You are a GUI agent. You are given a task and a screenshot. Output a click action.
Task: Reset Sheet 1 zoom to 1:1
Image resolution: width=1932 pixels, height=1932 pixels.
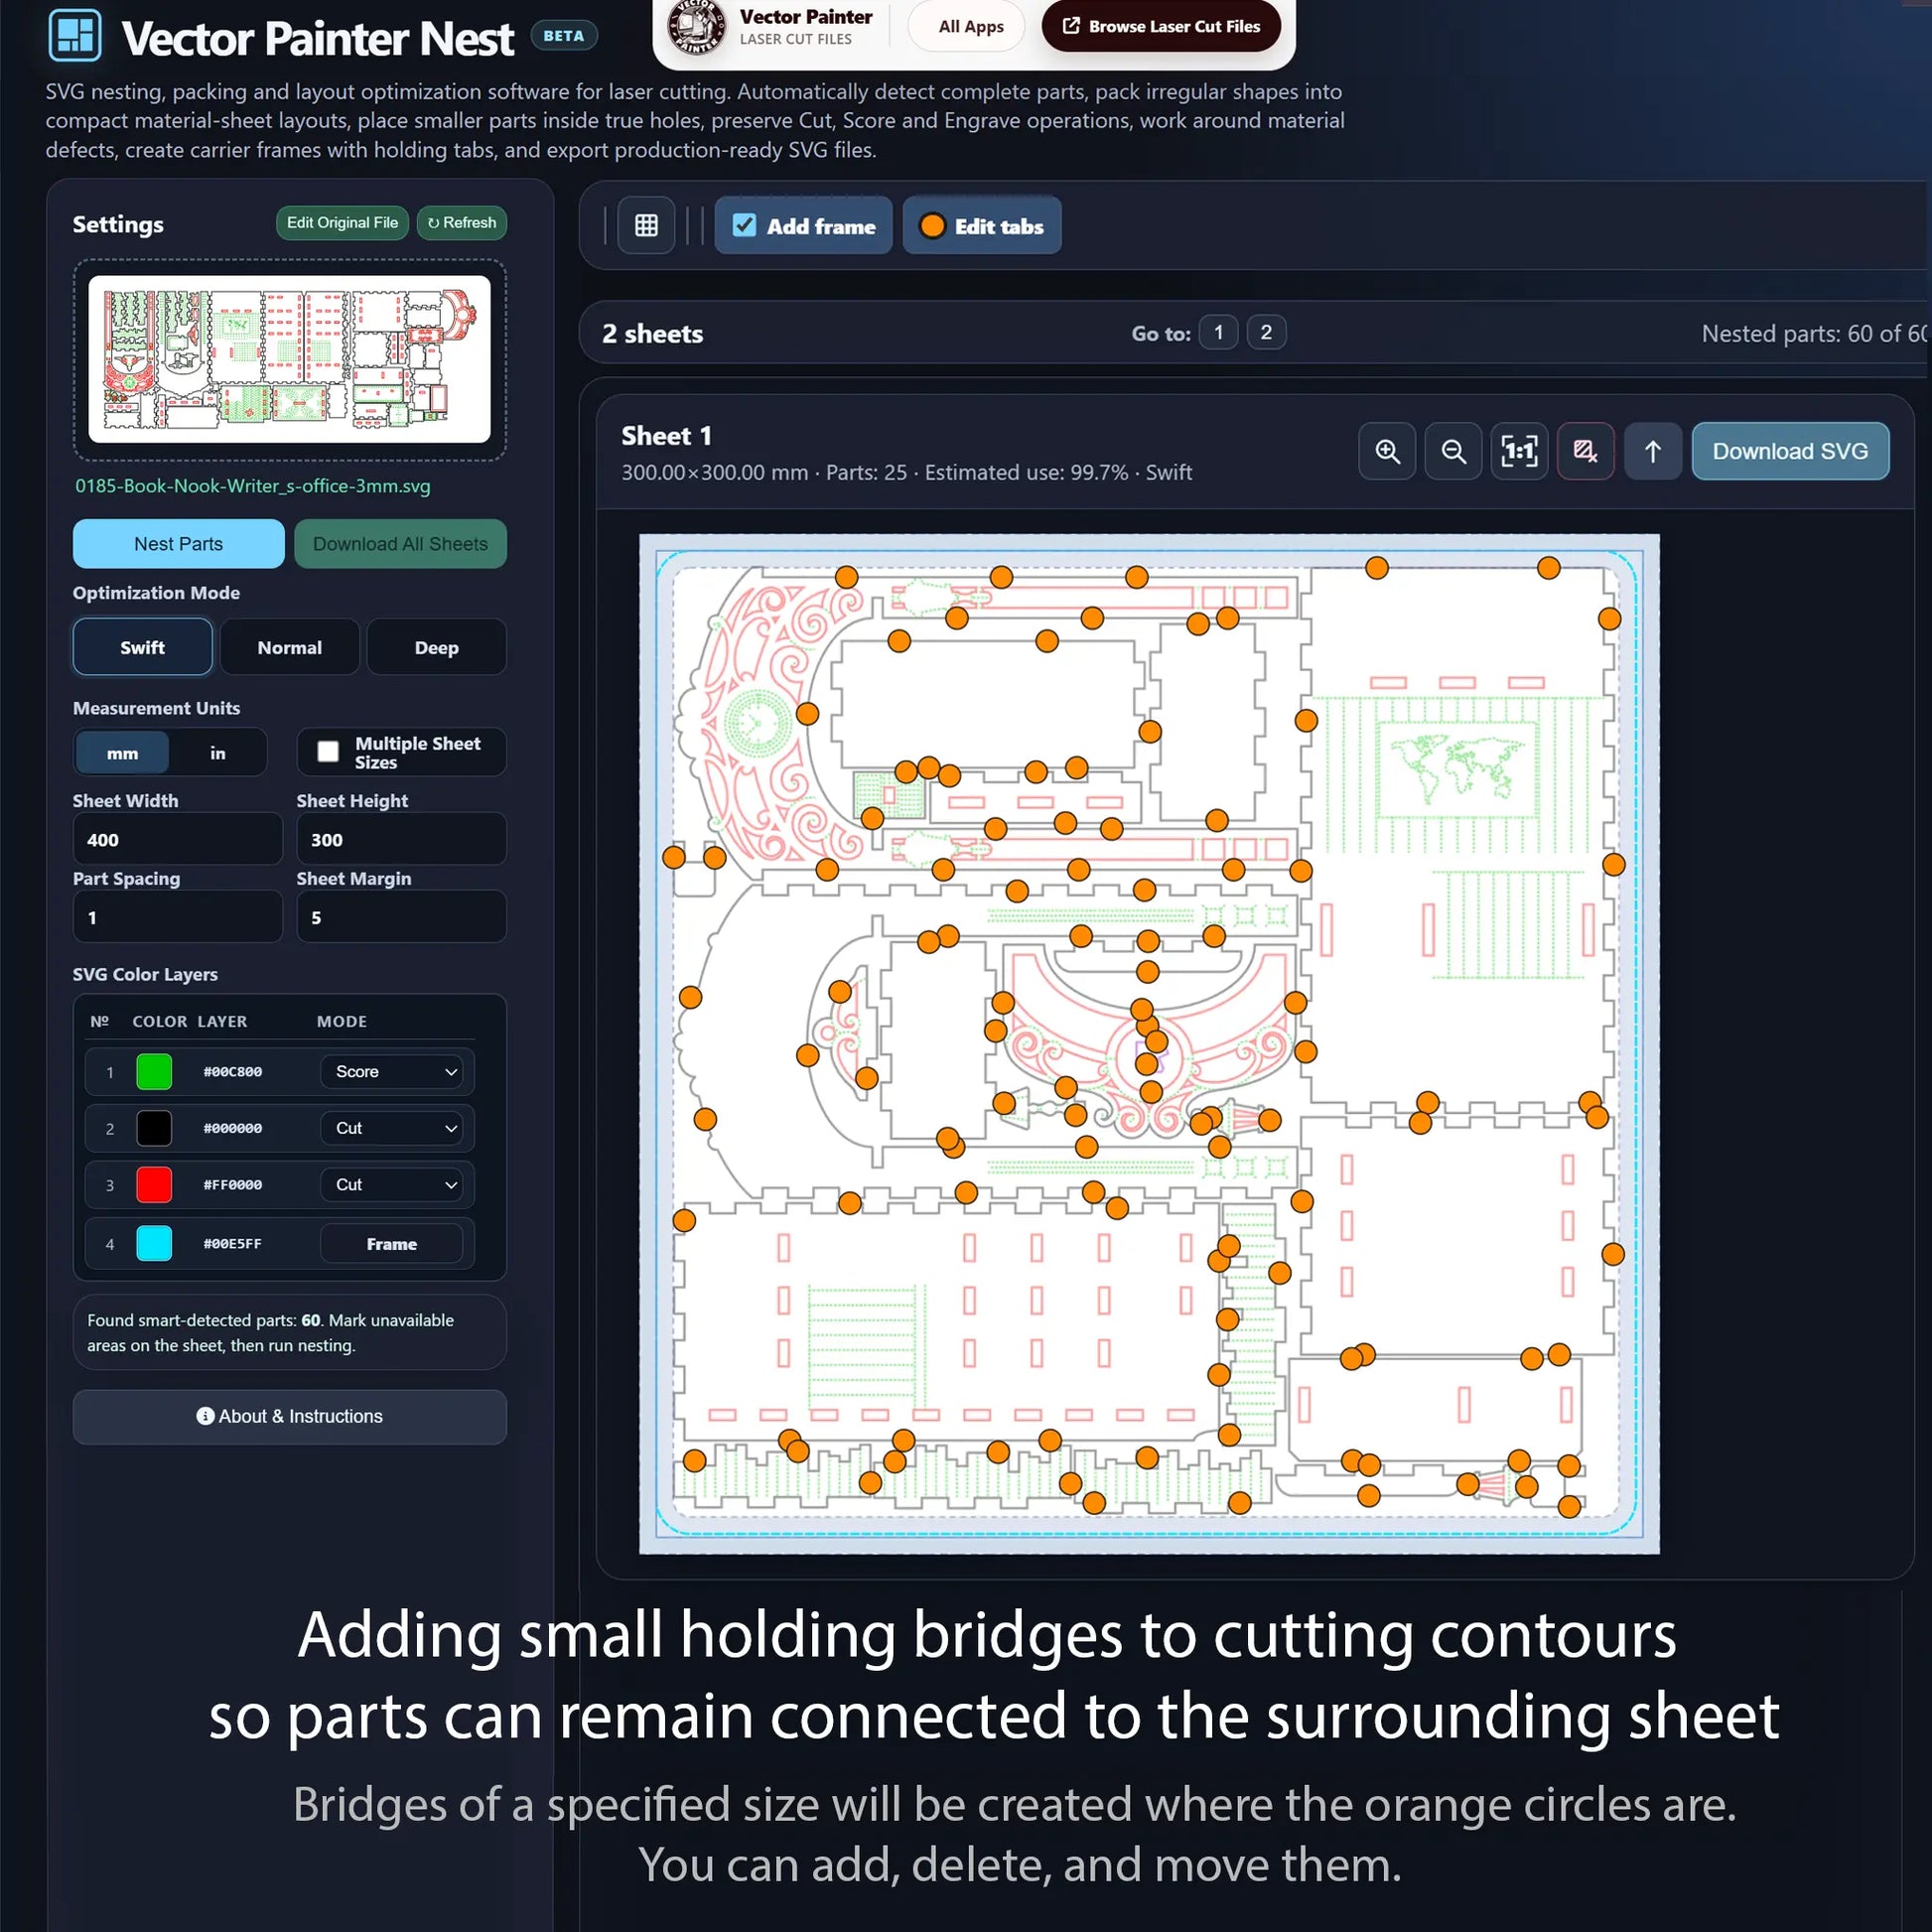pos(1519,452)
